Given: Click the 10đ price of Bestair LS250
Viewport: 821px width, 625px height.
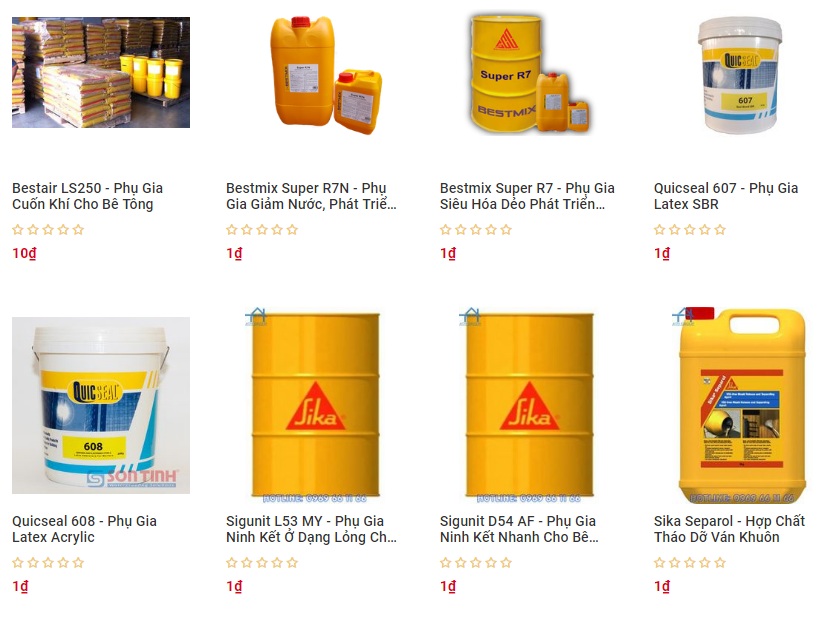Looking at the screenshot, I should click(x=24, y=253).
